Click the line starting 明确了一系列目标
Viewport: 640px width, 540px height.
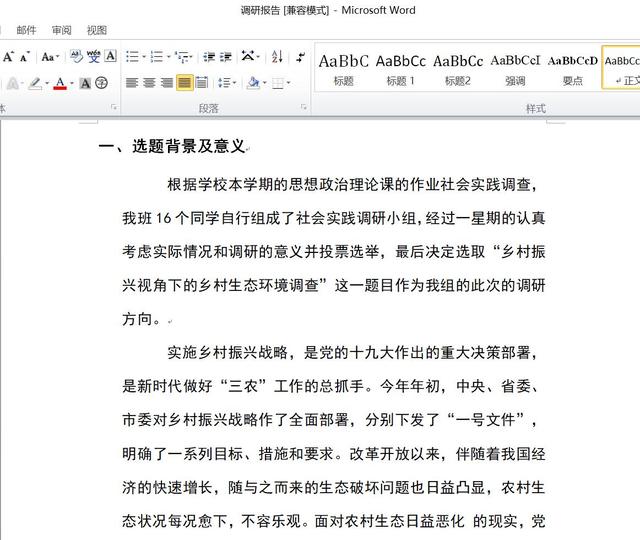(334, 453)
